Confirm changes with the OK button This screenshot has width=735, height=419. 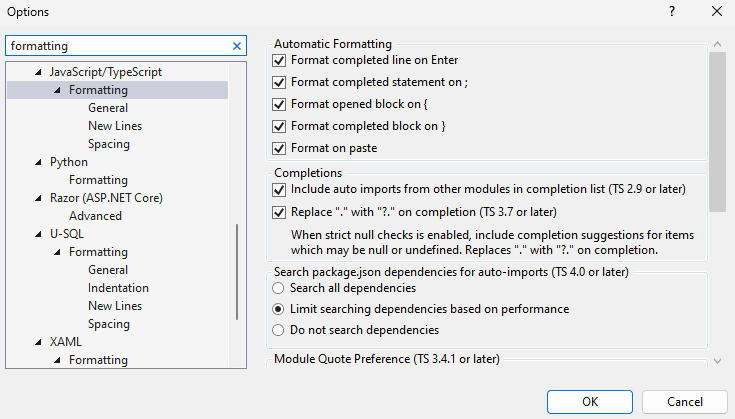point(589,401)
